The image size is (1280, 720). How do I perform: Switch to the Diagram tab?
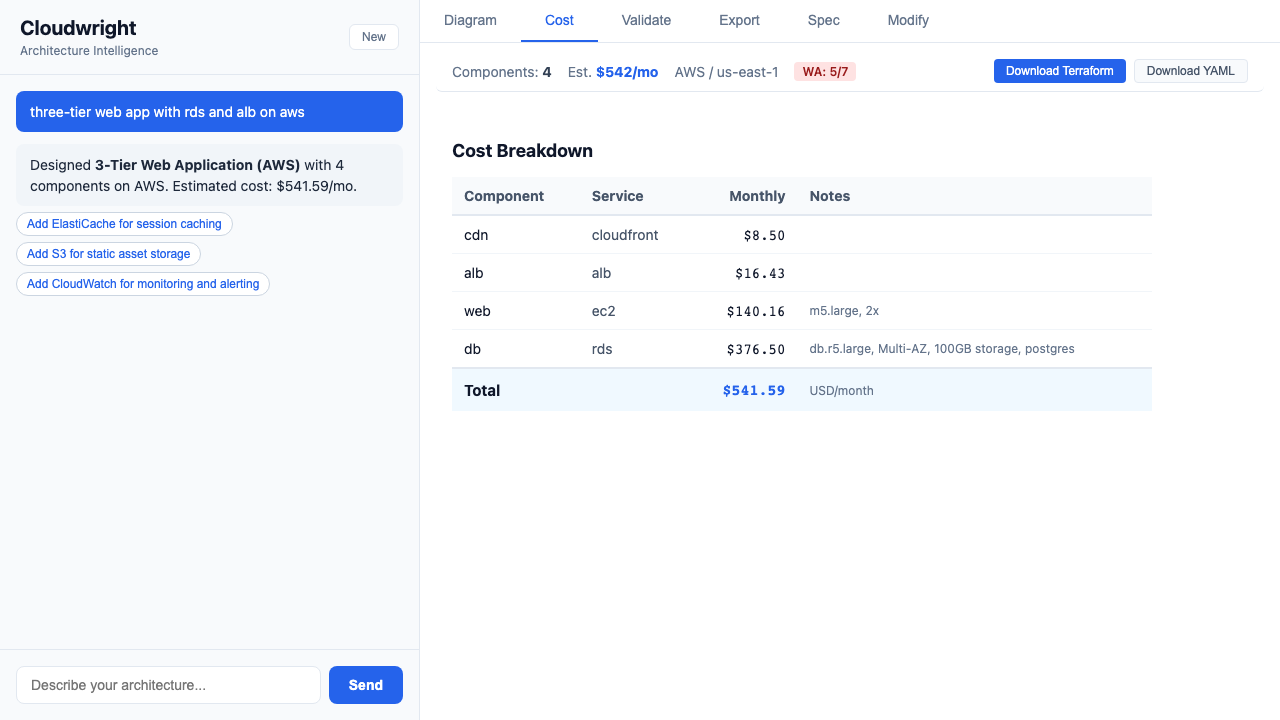click(x=470, y=20)
